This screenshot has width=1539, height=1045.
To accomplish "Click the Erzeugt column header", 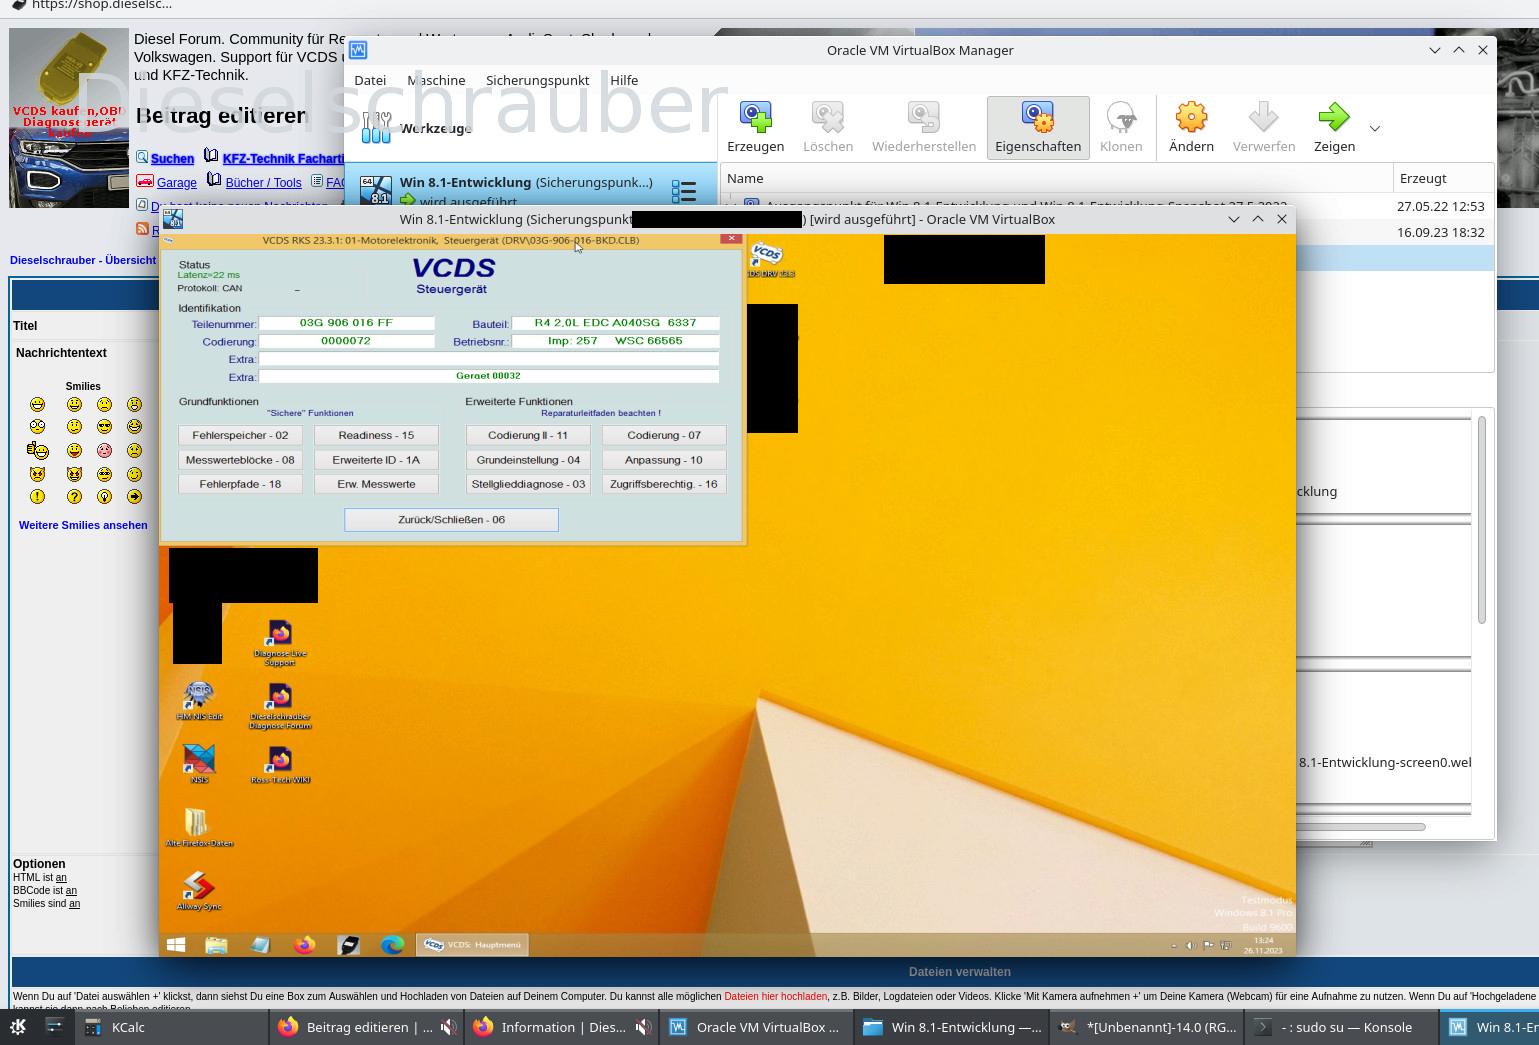I will (x=1443, y=178).
